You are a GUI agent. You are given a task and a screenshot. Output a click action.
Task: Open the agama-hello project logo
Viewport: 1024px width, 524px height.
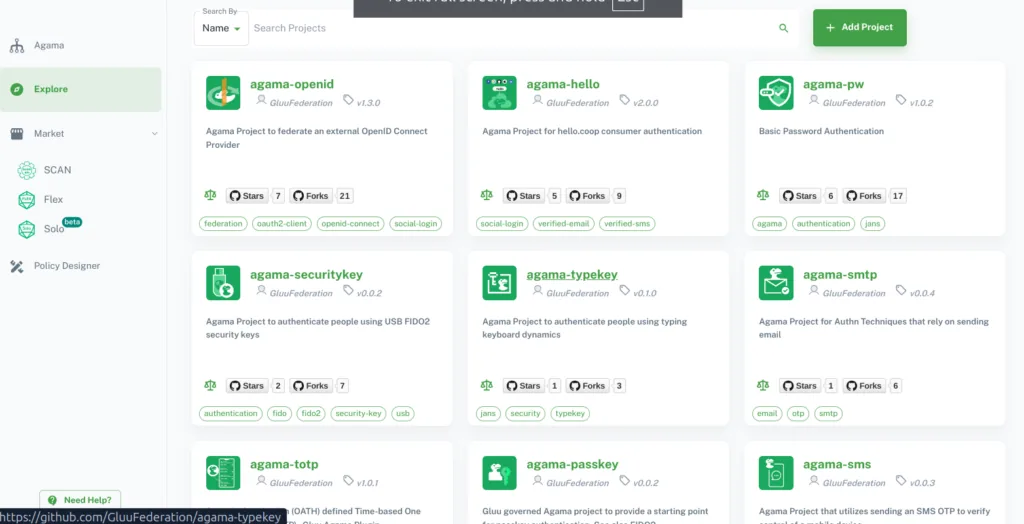pos(500,93)
